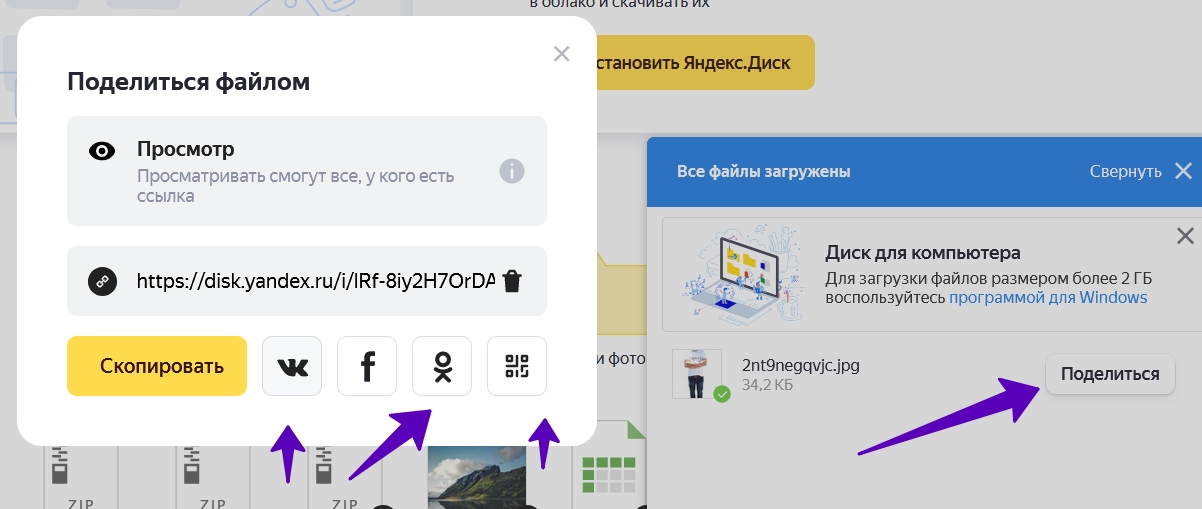
Task: Click the VK share icon
Action: click(292, 366)
